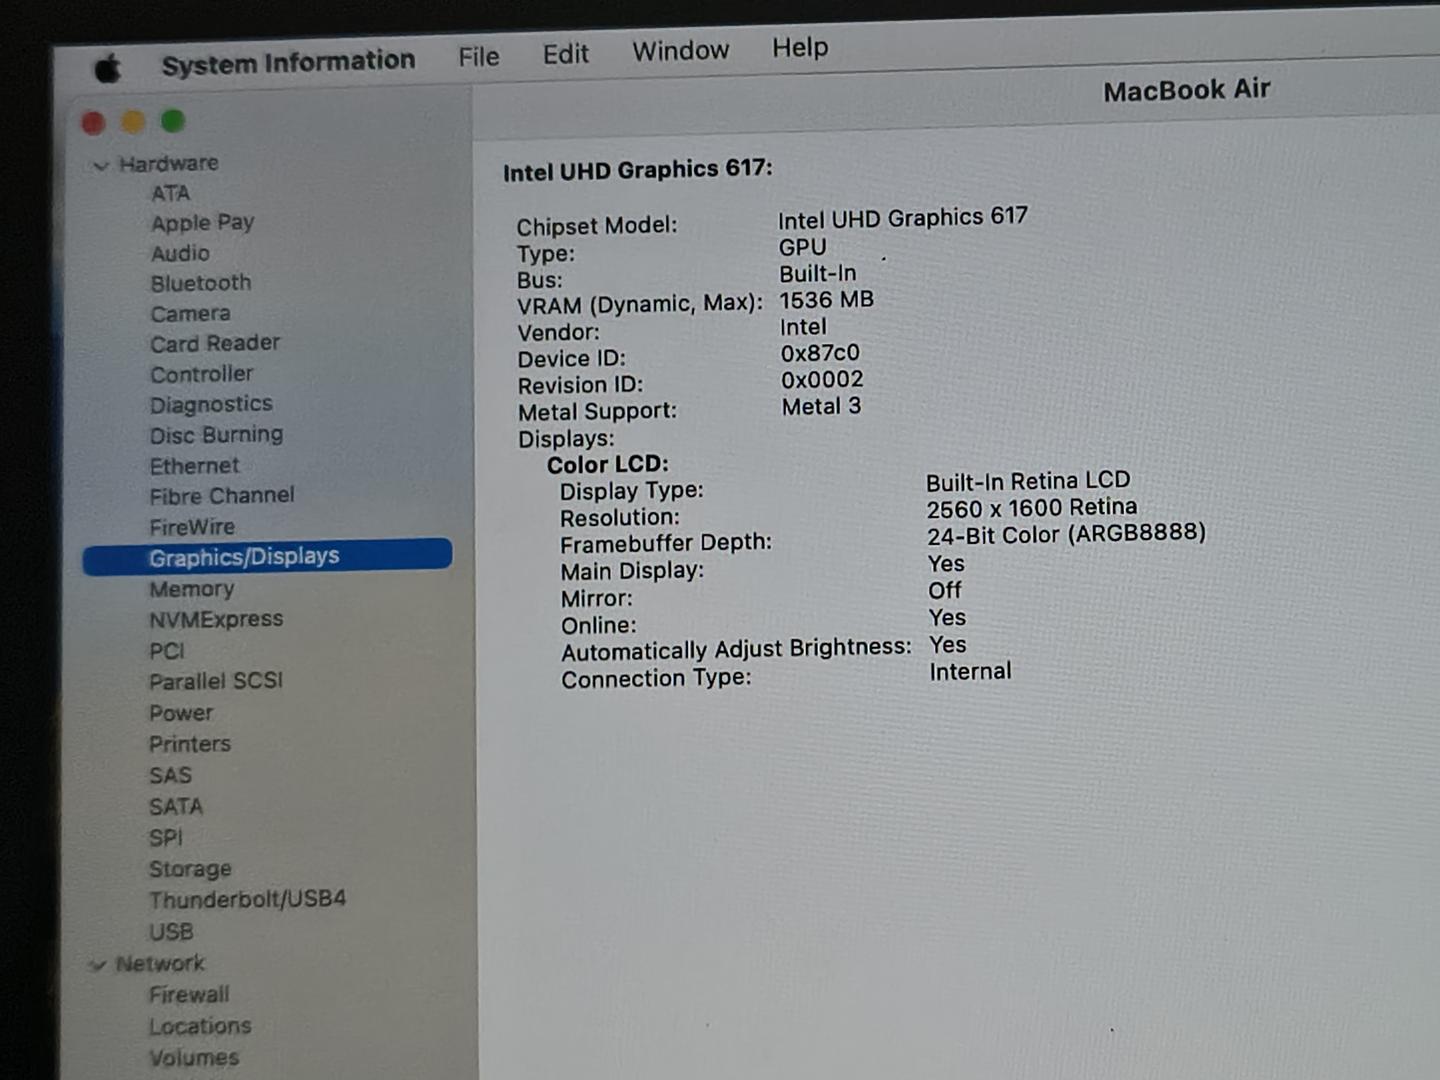Open Diagnostics in the sidebar

pos(211,405)
